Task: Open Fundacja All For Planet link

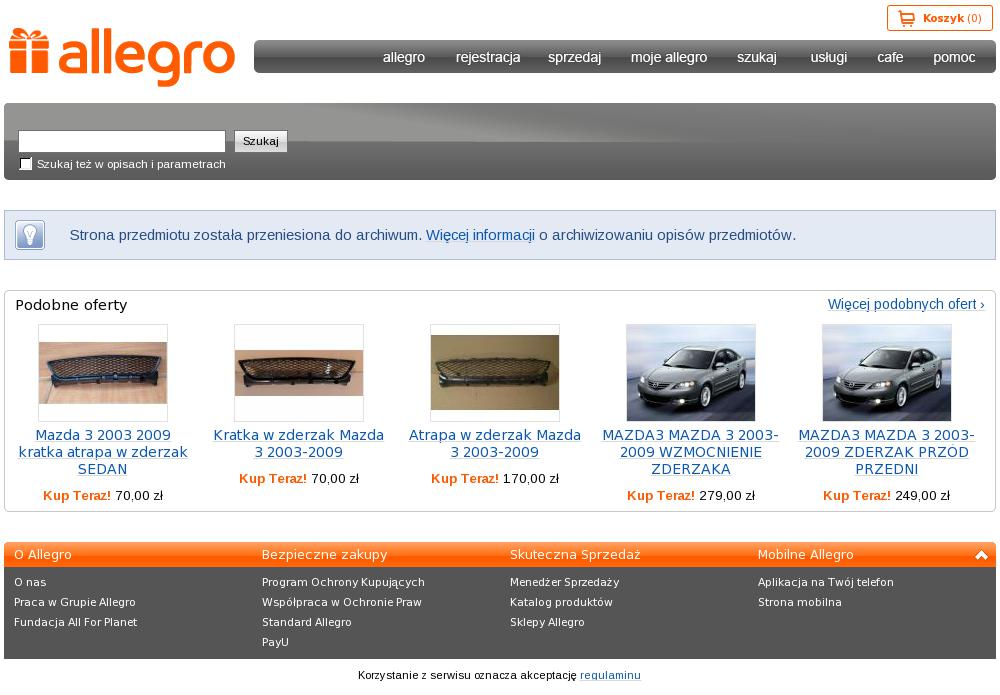Action: (75, 622)
